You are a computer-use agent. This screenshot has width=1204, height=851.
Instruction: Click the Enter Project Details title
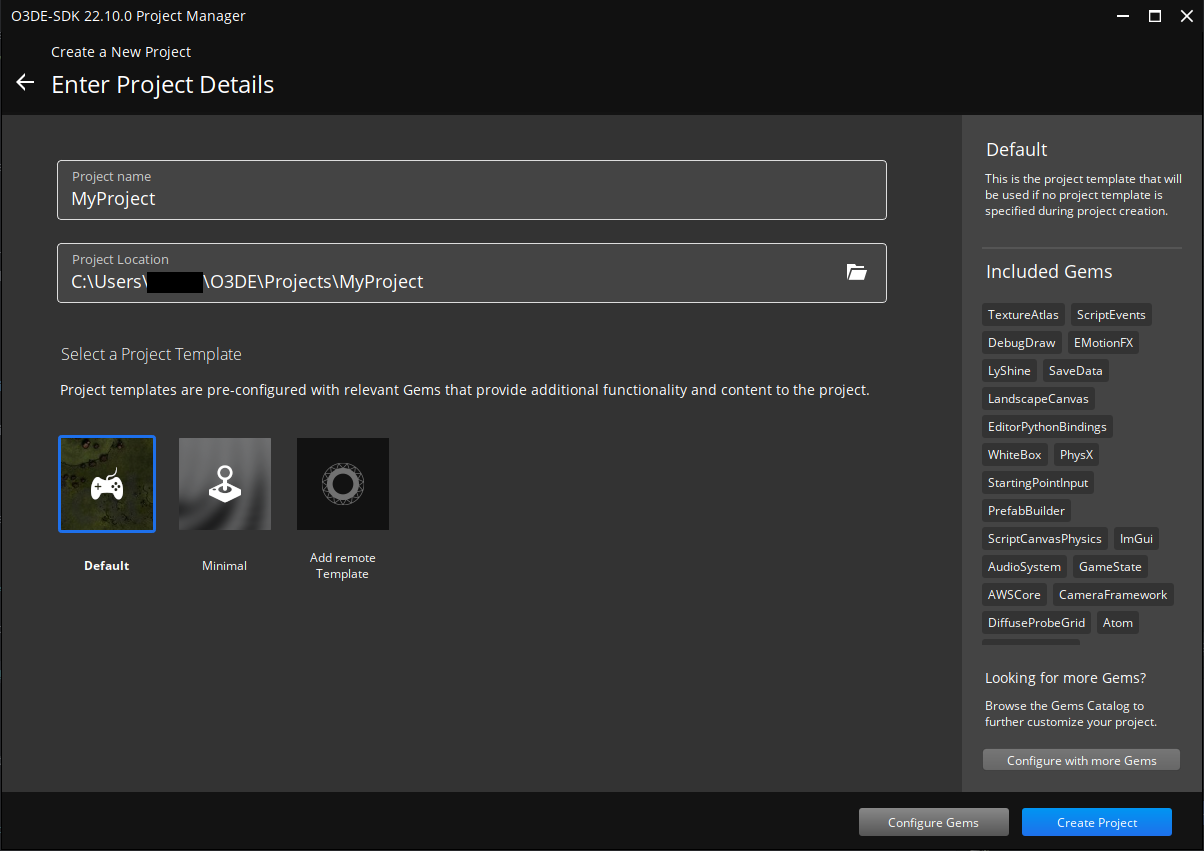click(162, 84)
